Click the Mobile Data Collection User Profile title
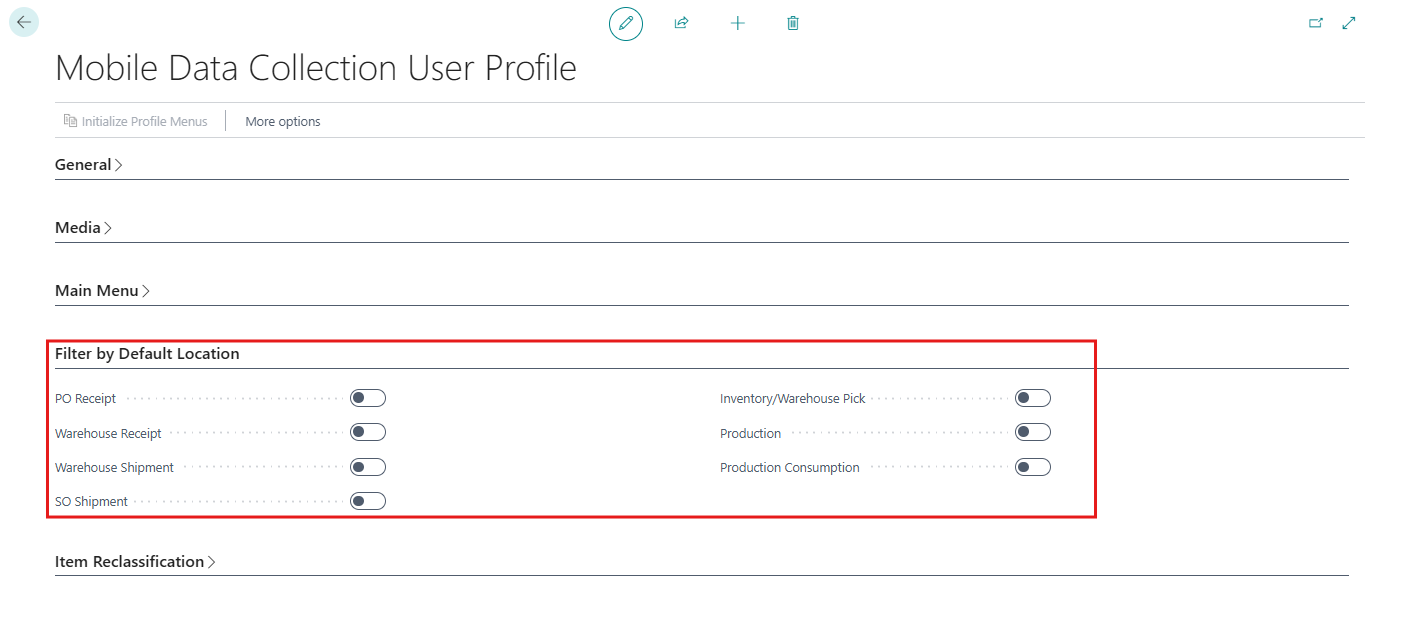The width and height of the screenshot is (1412, 619). pyautogui.click(x=316, y=67)
